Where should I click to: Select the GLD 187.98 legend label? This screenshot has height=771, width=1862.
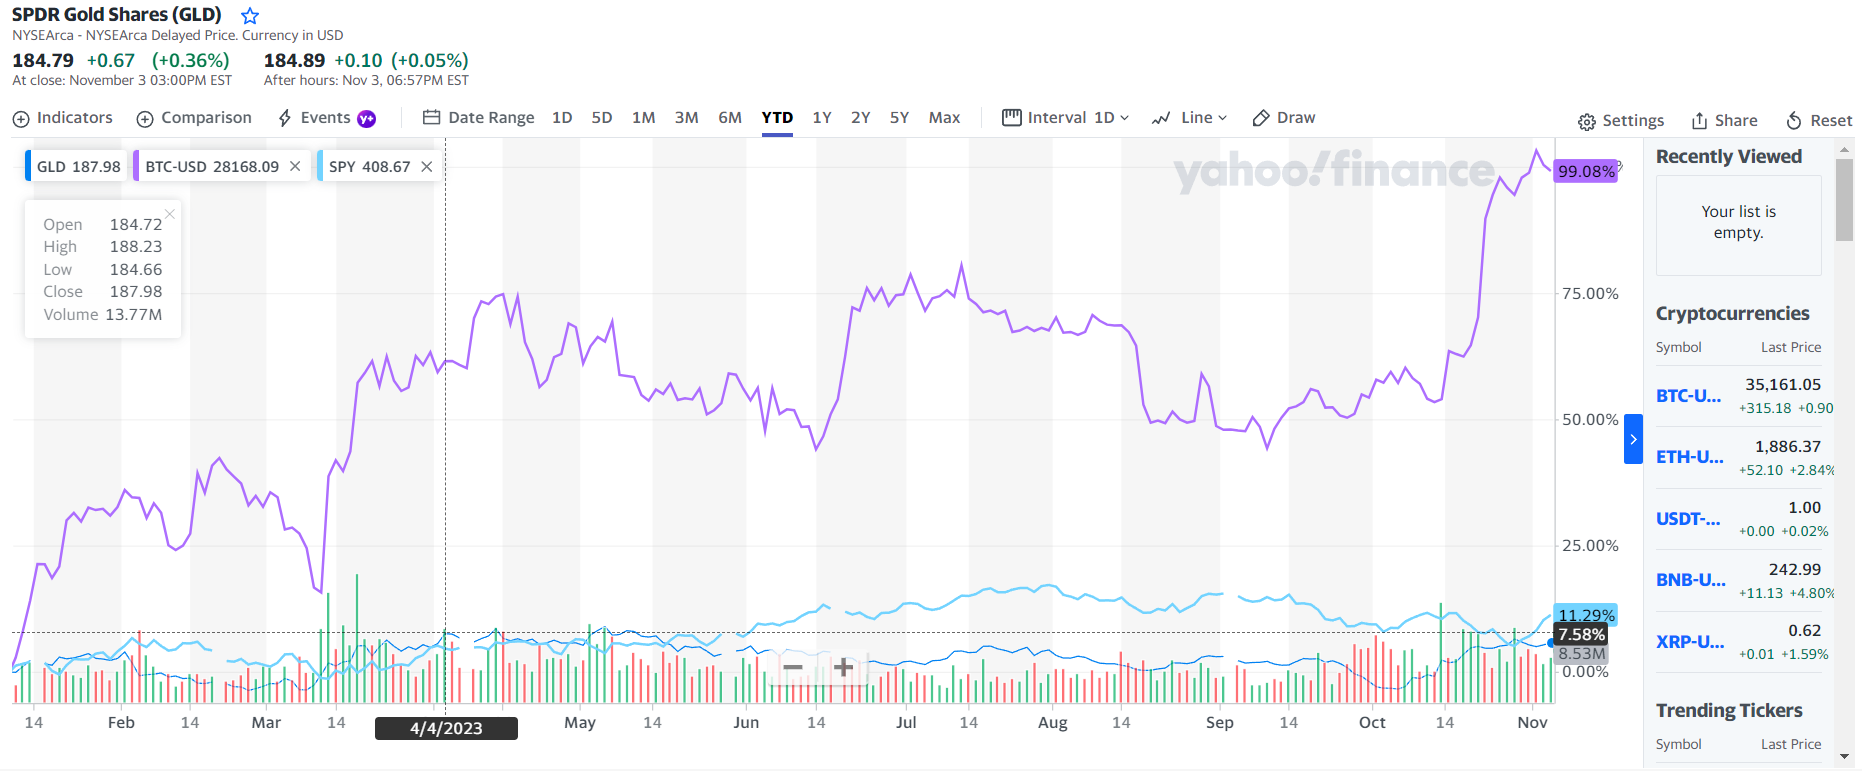pos(78,167)
